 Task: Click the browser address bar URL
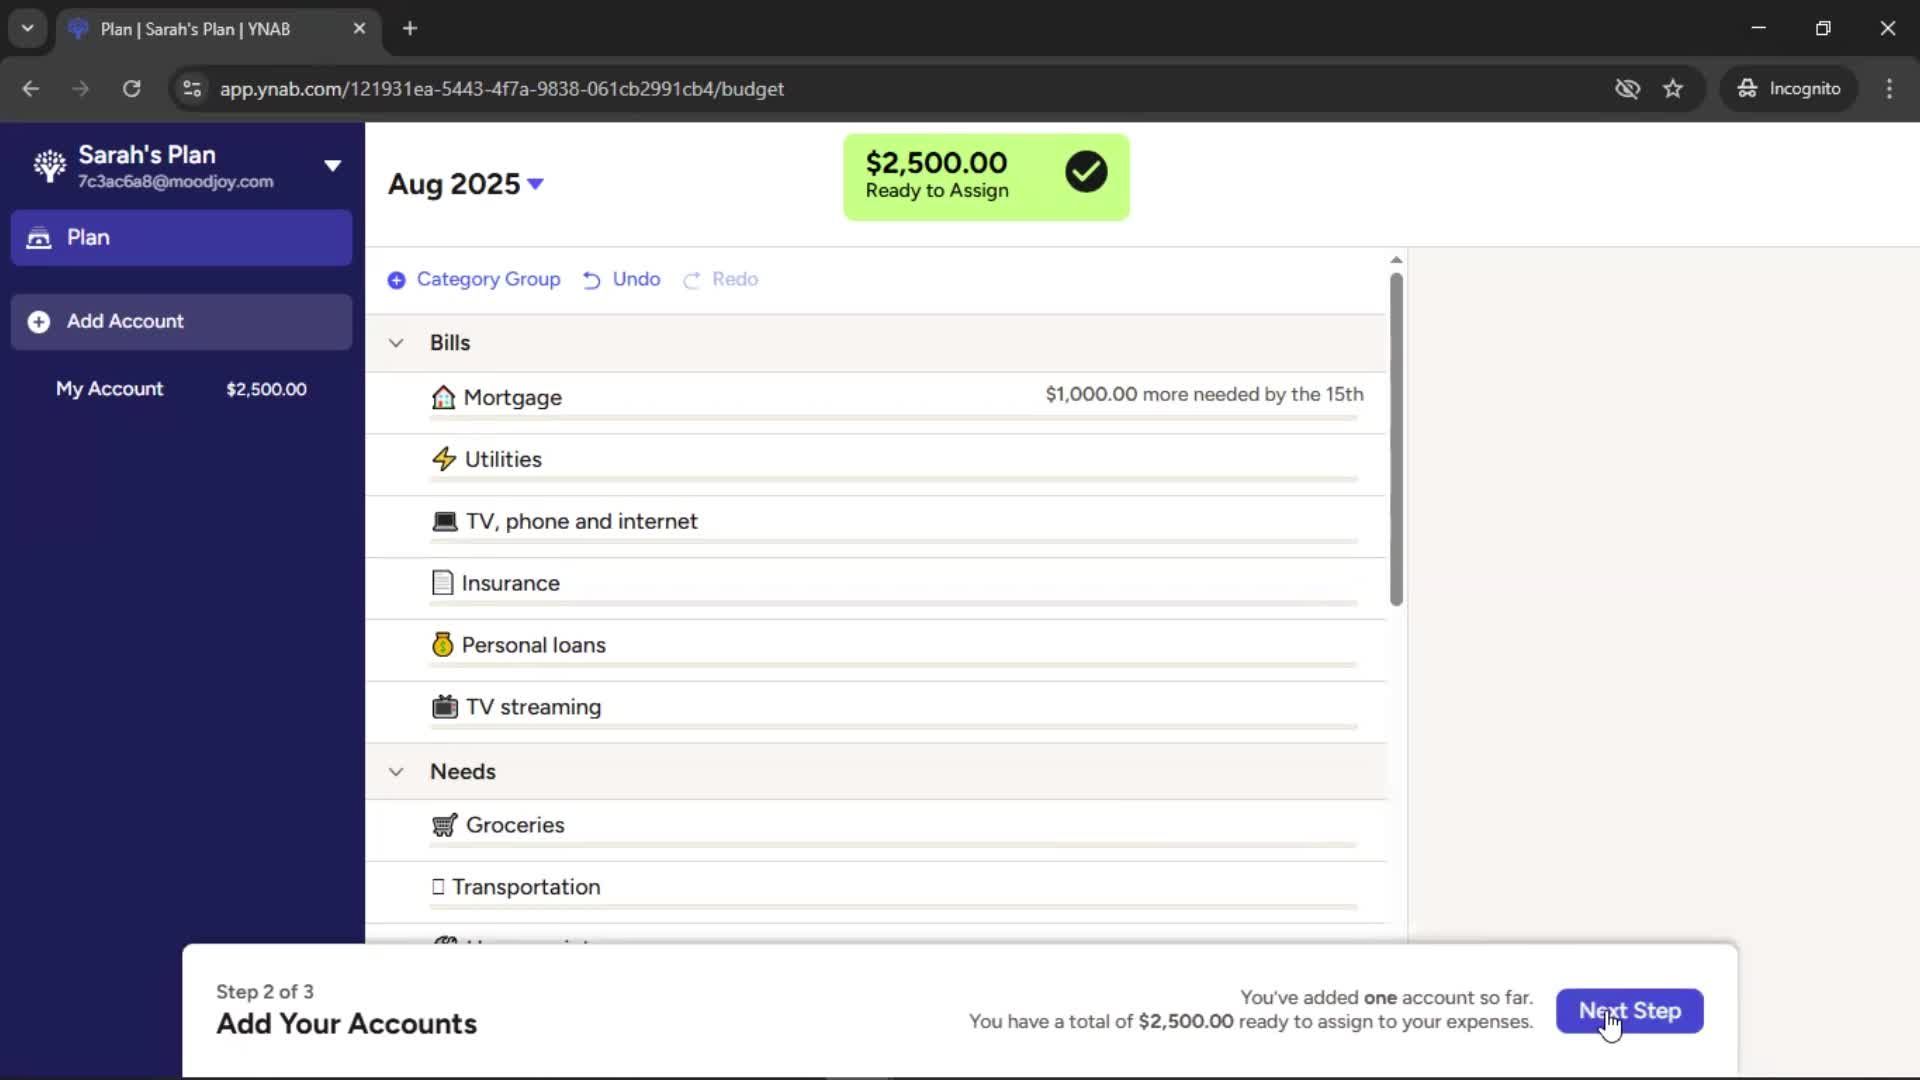[x=501, y=89]
